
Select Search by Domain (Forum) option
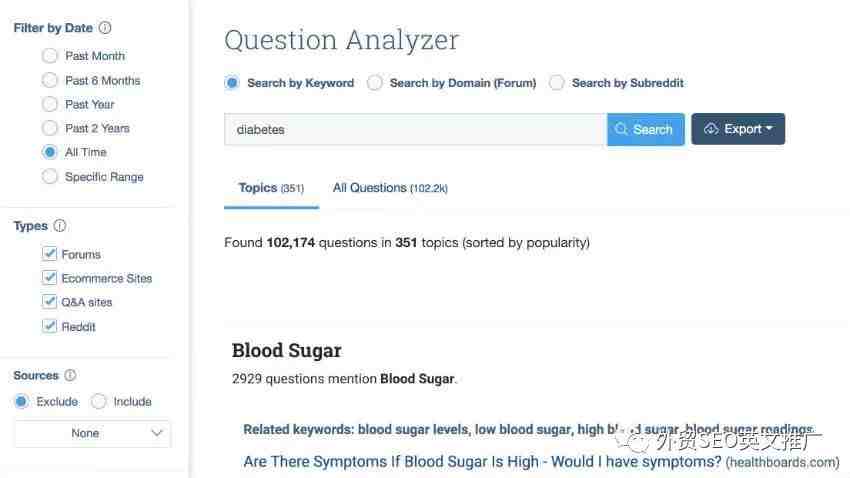pyautogui.click(x=375, y=83)
